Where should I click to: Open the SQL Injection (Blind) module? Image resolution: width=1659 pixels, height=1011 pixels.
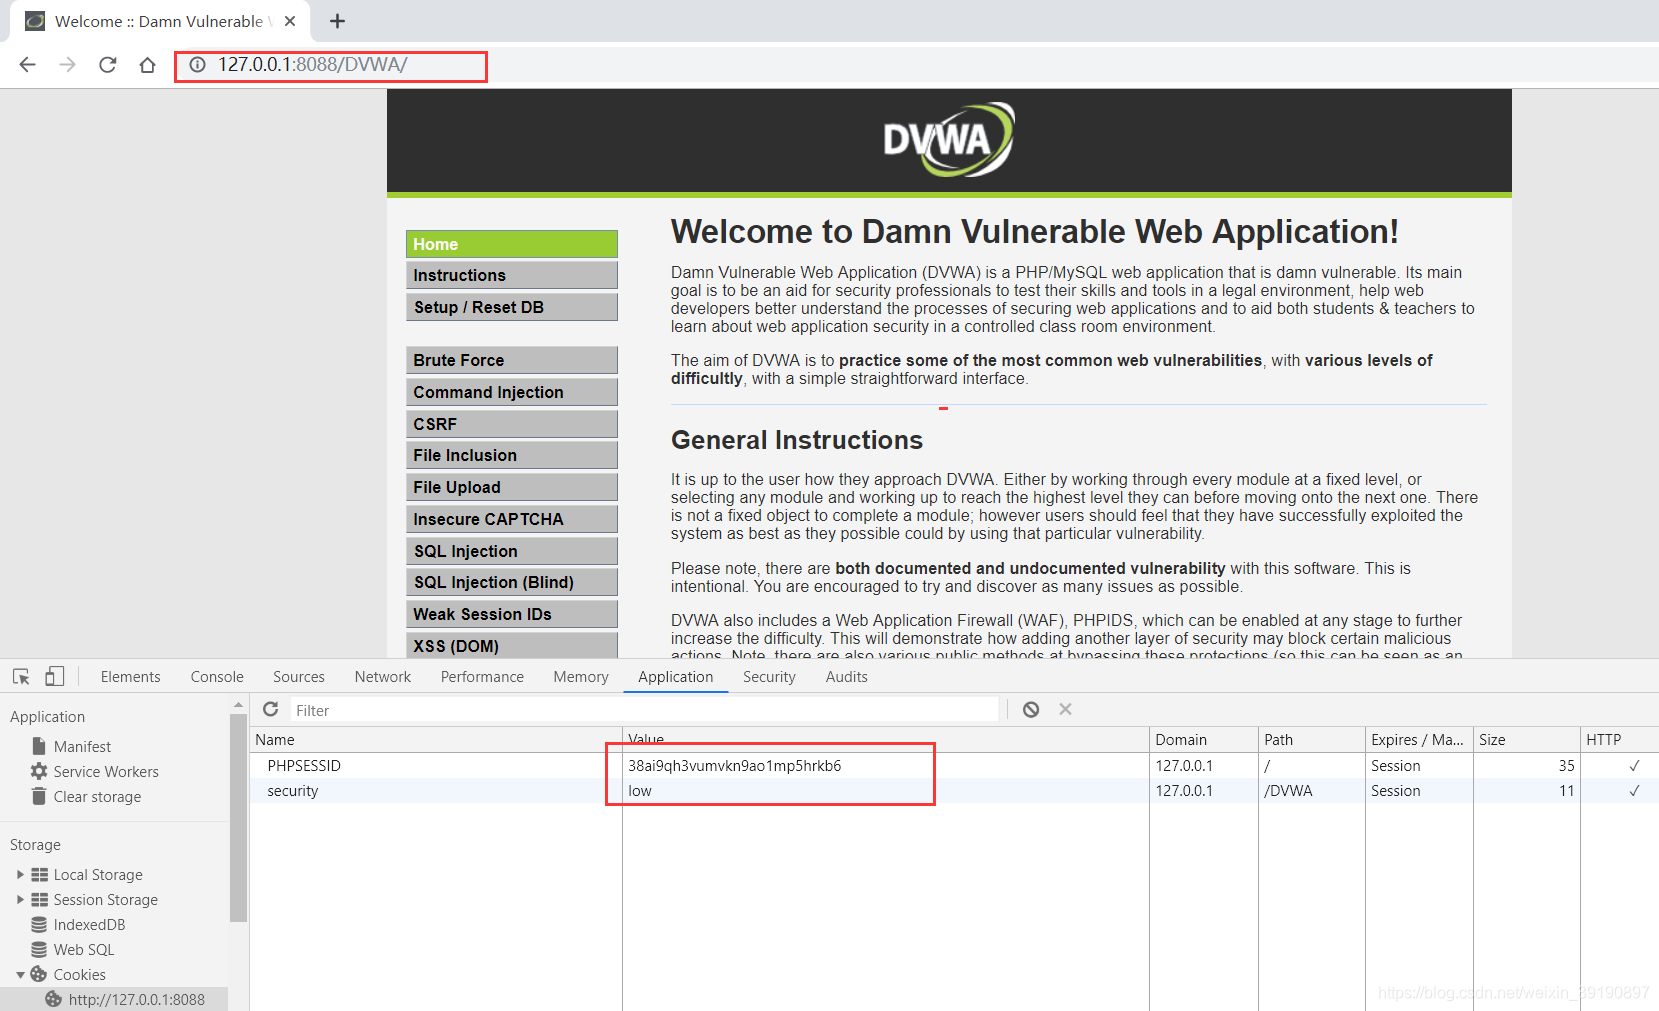pyautogui.click(x=512, y=582)
